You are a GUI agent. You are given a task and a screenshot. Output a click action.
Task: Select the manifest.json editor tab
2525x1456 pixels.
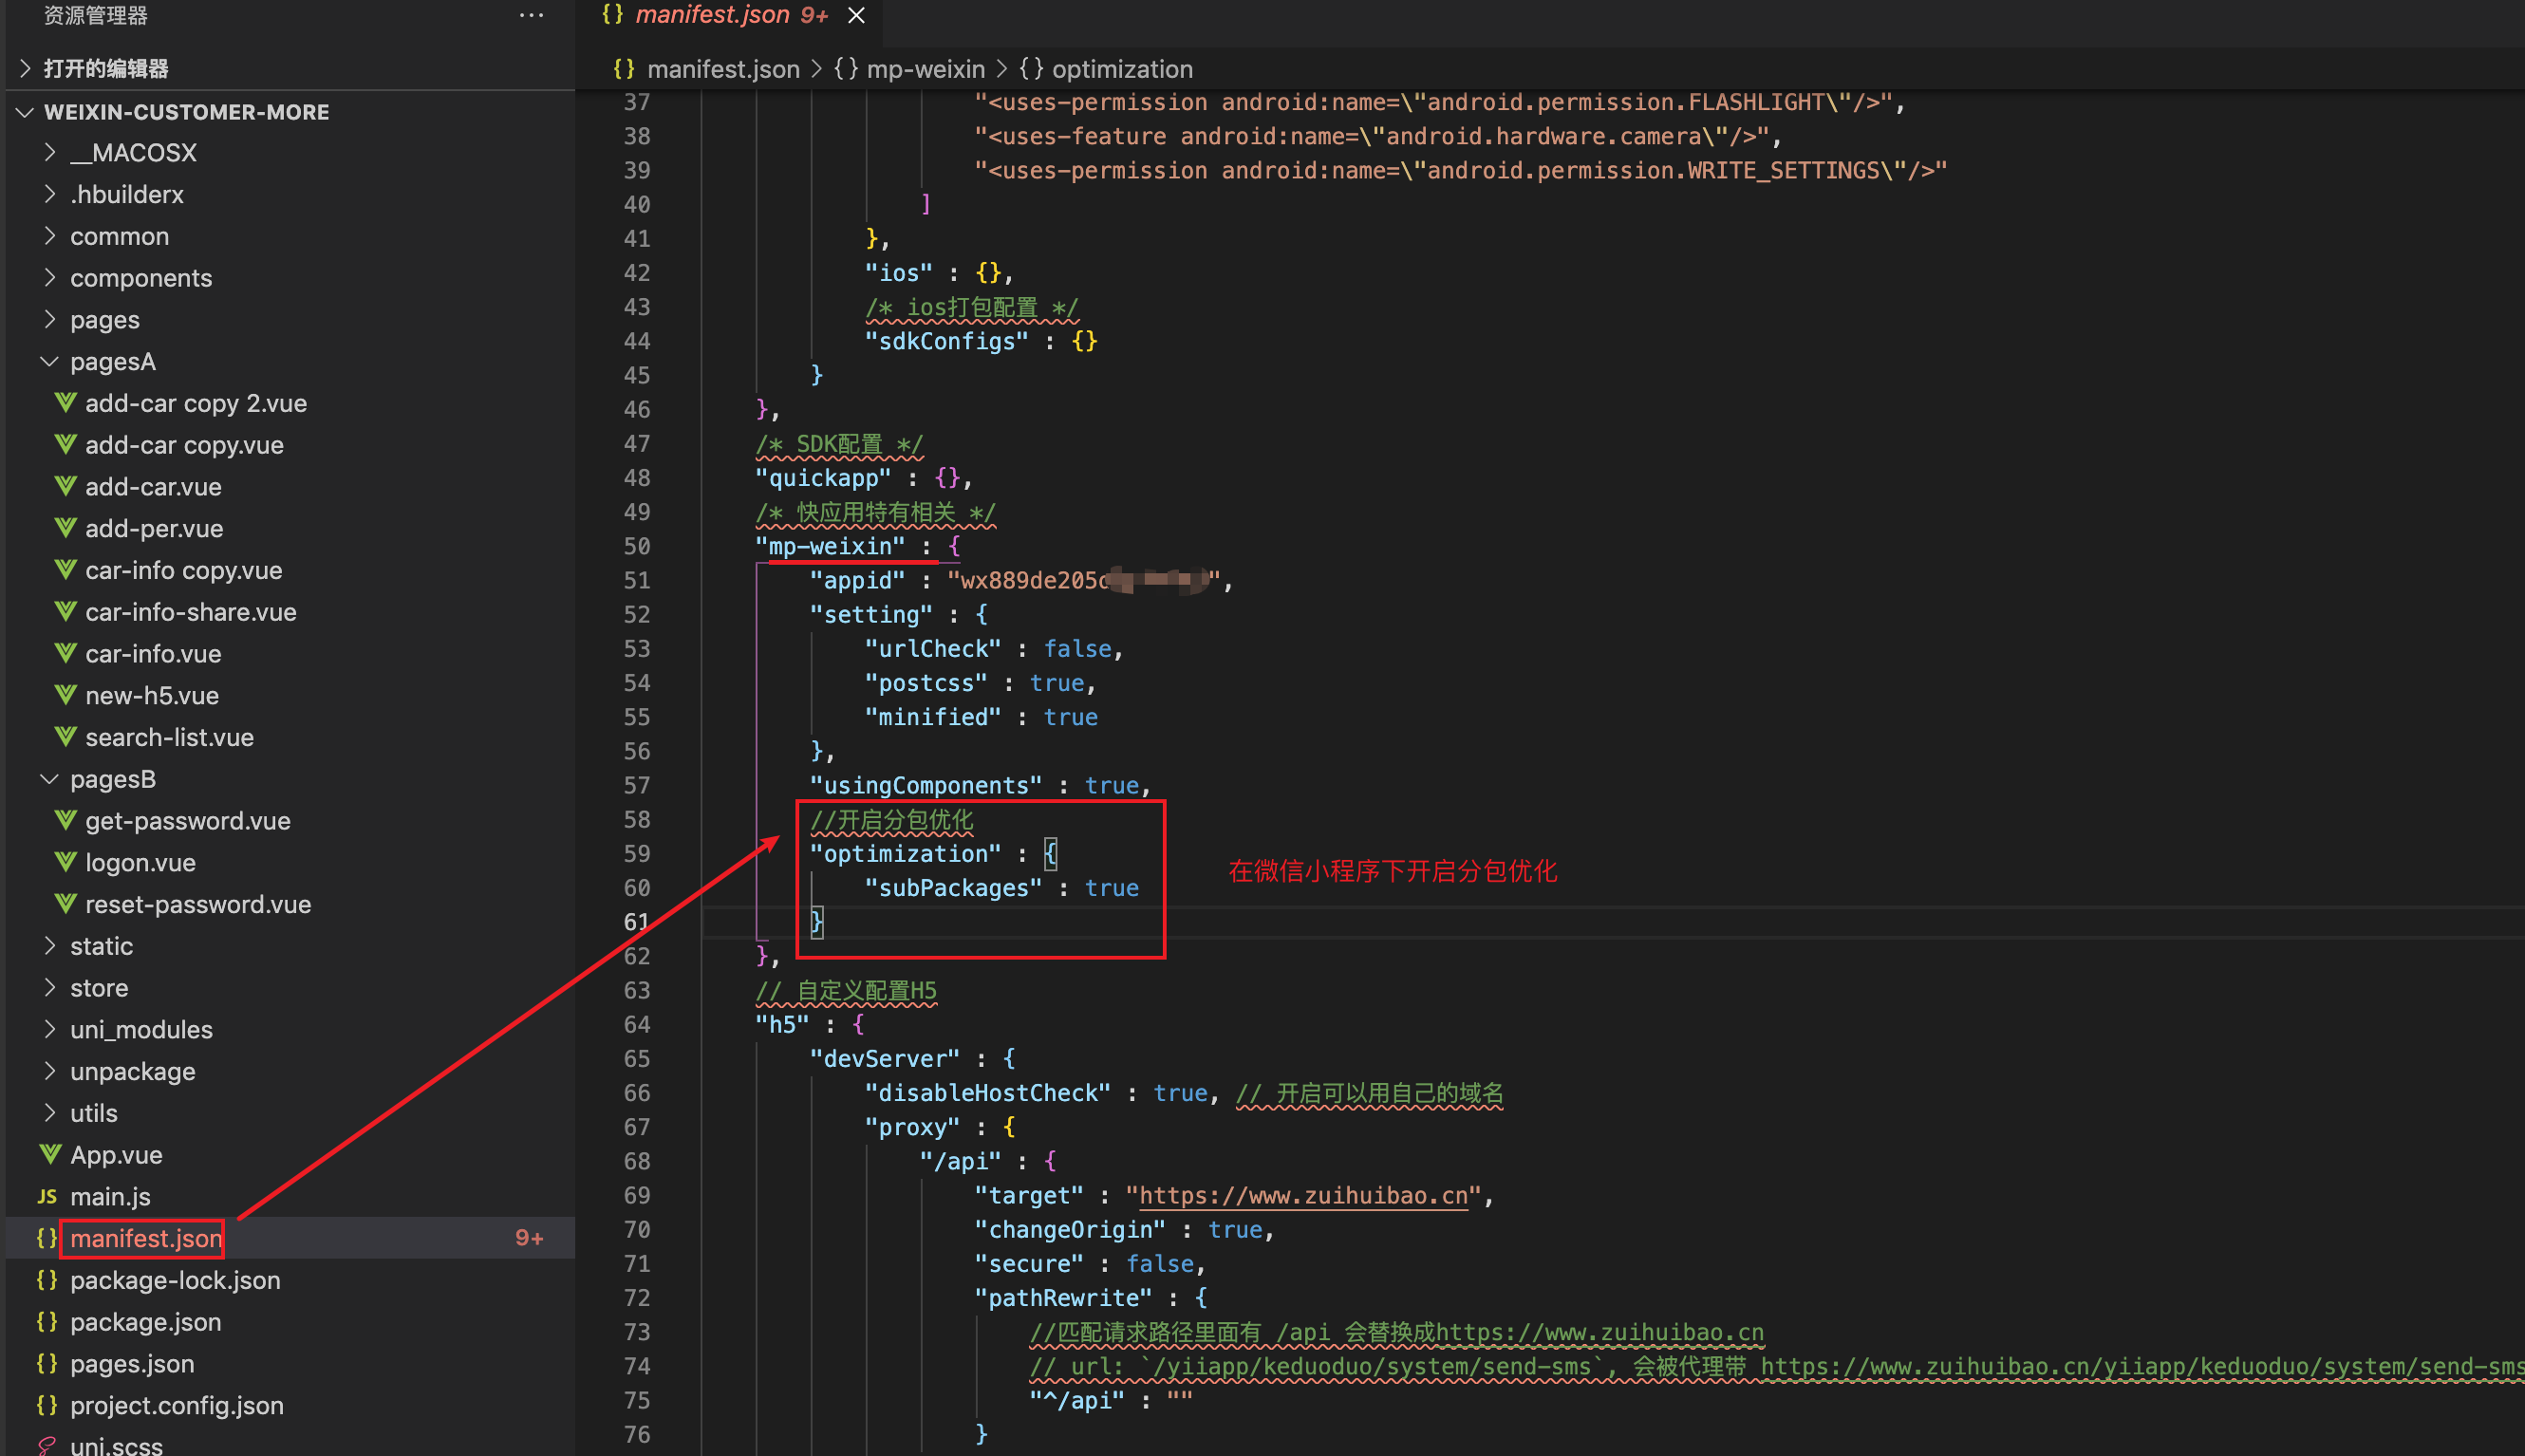[712, 16]
